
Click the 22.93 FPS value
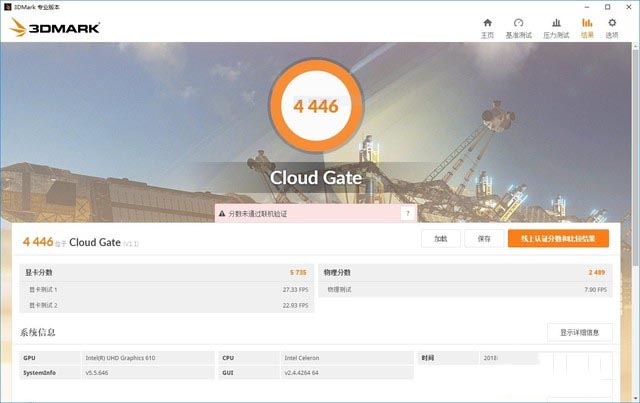[296, 305]
